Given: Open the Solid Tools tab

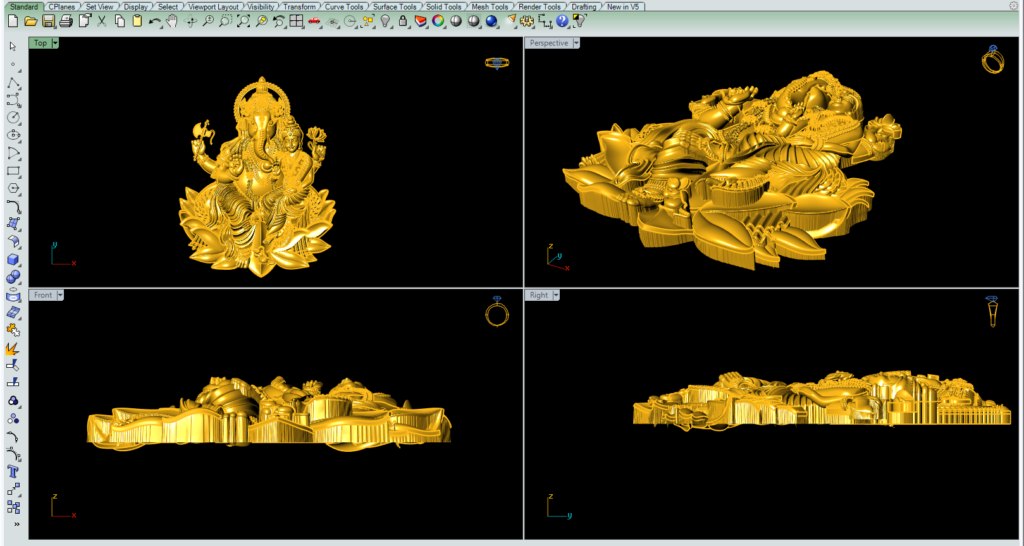Looking at the screenshot, I should pyautogui.click(x=443, y=7).
